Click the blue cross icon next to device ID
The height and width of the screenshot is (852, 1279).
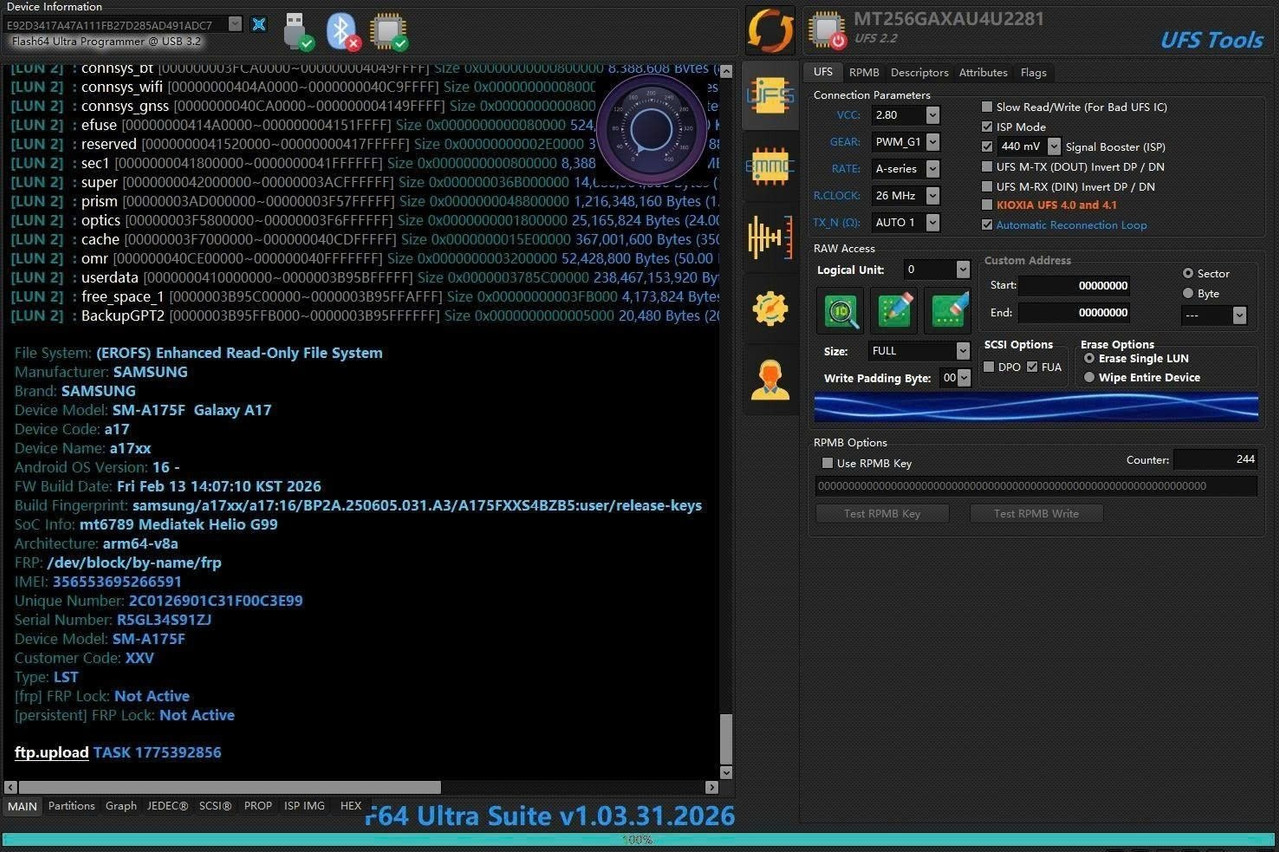259,24
